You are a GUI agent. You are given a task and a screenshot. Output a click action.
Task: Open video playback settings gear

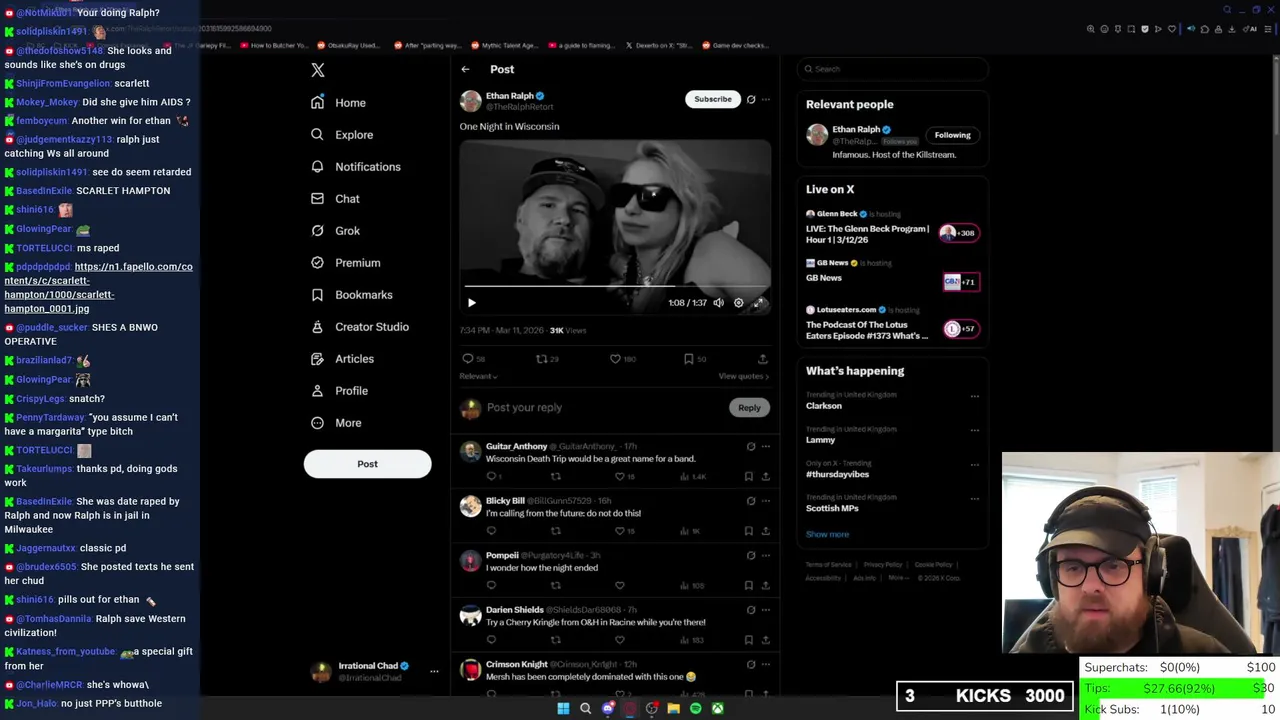[738, 303]
